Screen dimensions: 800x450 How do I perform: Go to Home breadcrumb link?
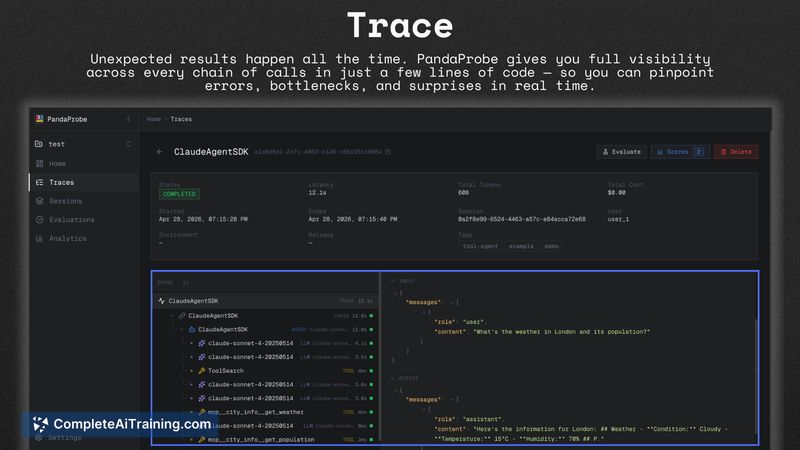tap(154, 119)
